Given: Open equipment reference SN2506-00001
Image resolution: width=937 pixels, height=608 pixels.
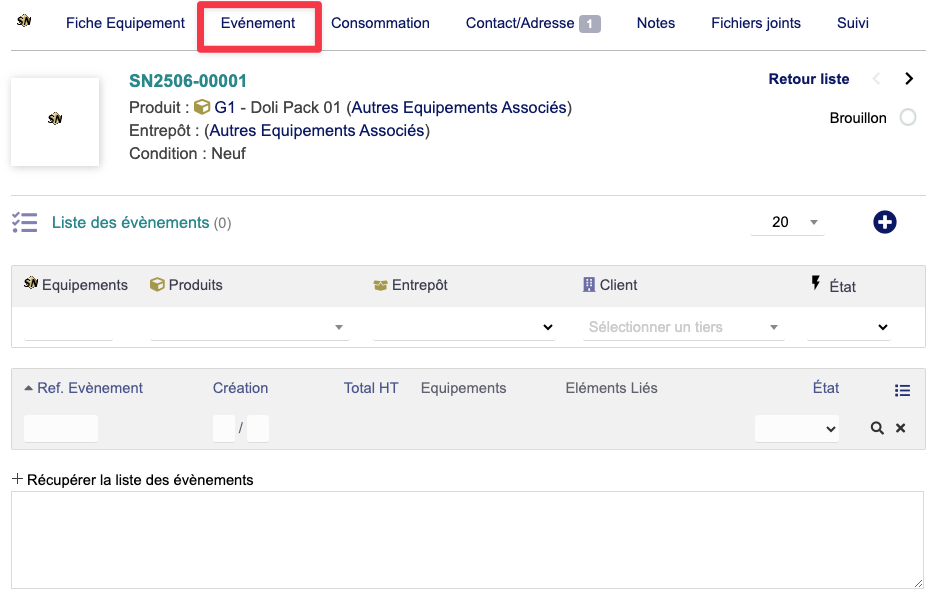Looking at the screenshot, I should pyautogui.click(x=188, y=81).
